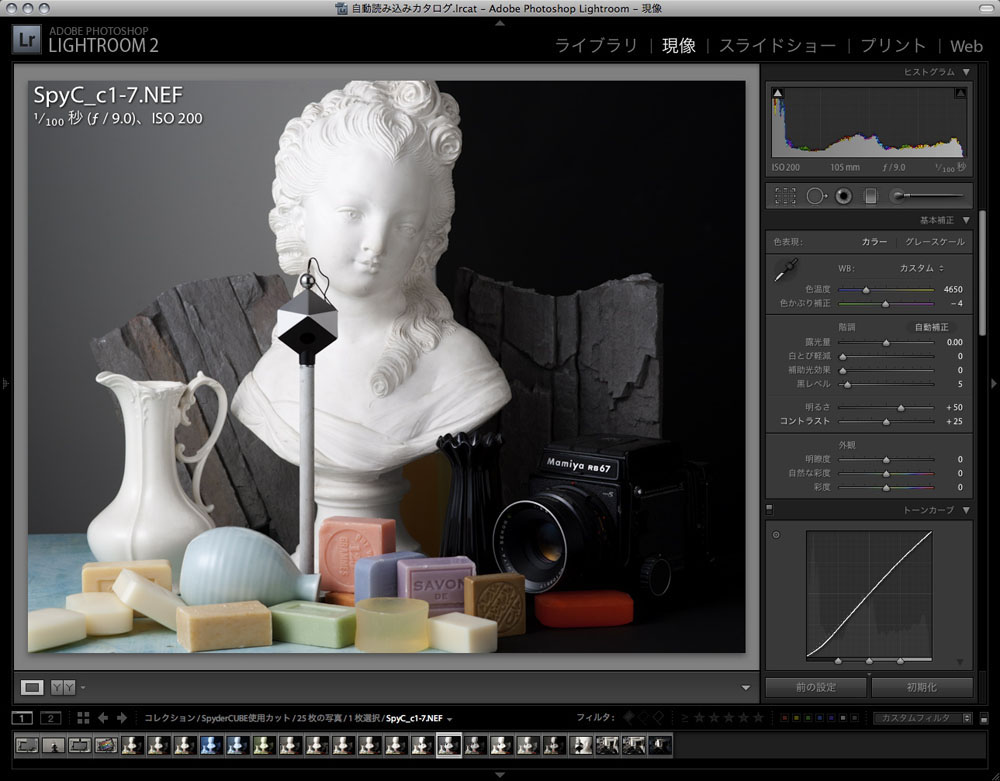Screen dimensions: 1000x781
Task: Collapse the ヒストグラム panel
Action: coord(966,72)
